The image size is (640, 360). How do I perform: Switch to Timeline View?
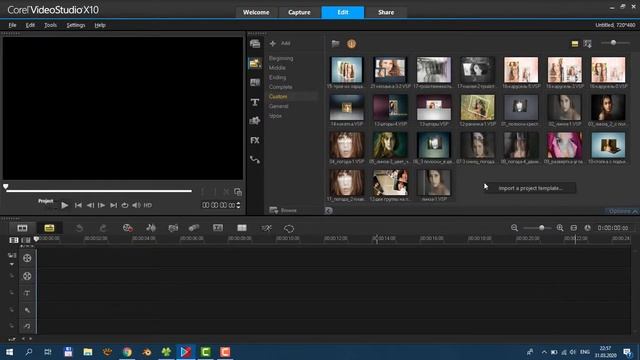coord(49,228)
